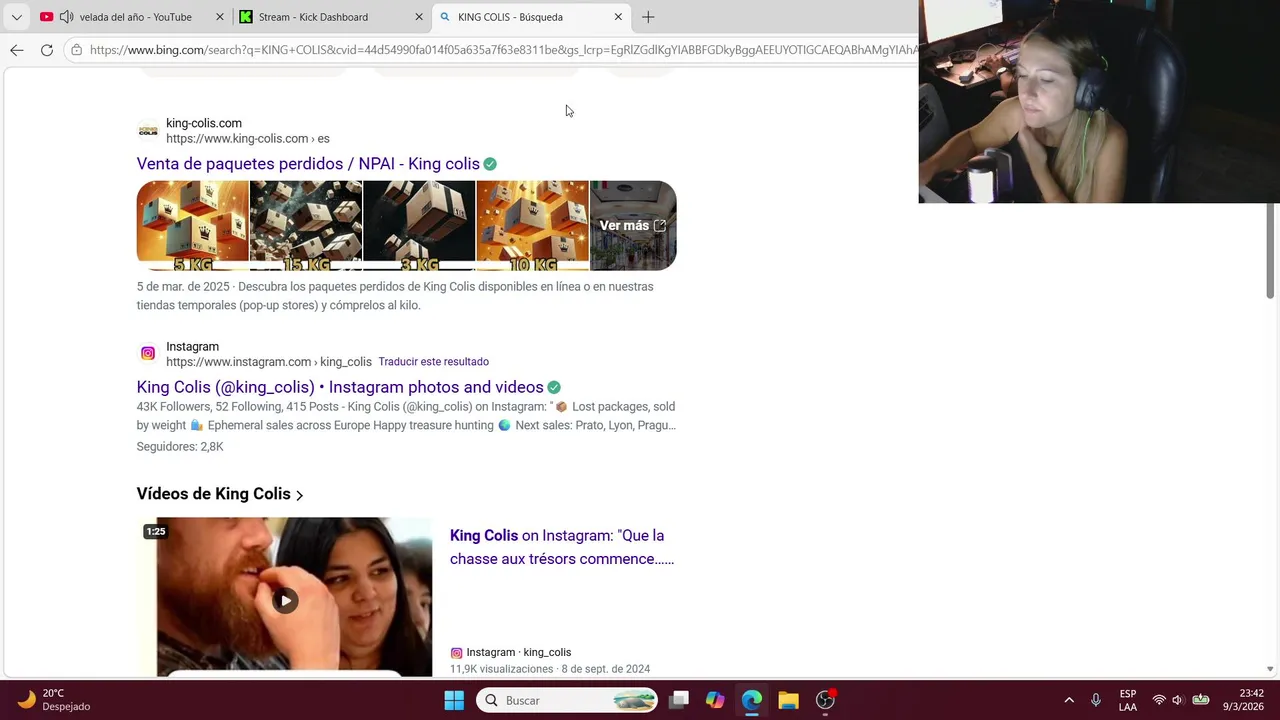This screenshot has width=1280, height=720.
Task: View site information icon in address bar
Action: (76, 50)
